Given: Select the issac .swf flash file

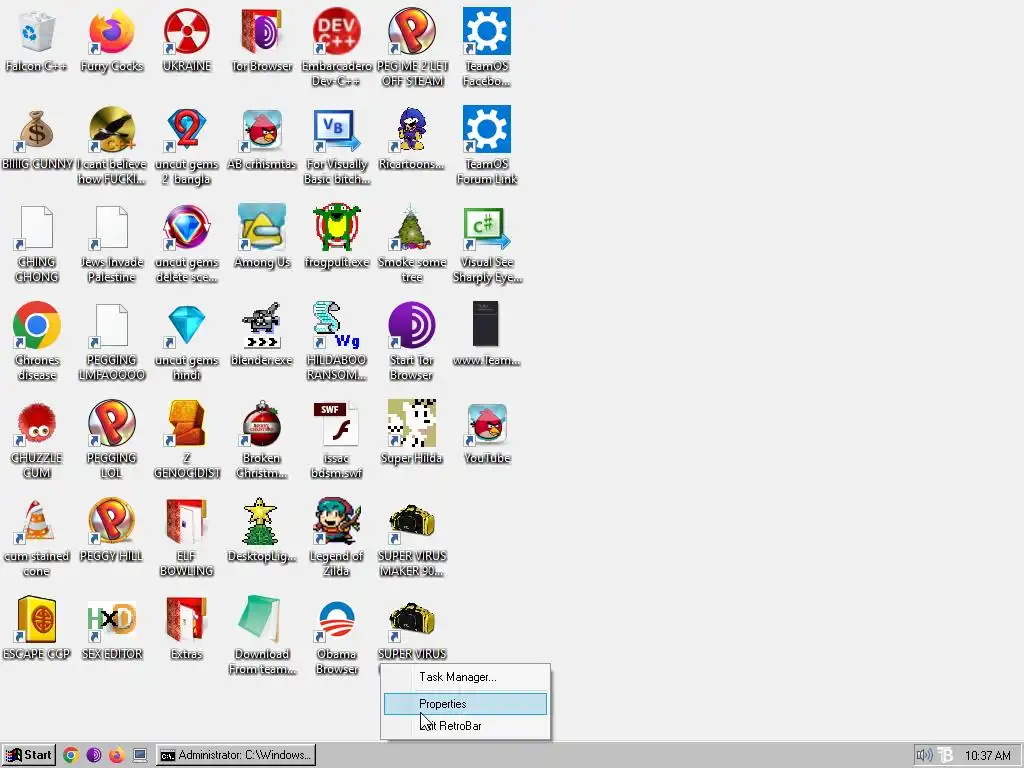Looking at the screenshot, I should click(336, 423).
